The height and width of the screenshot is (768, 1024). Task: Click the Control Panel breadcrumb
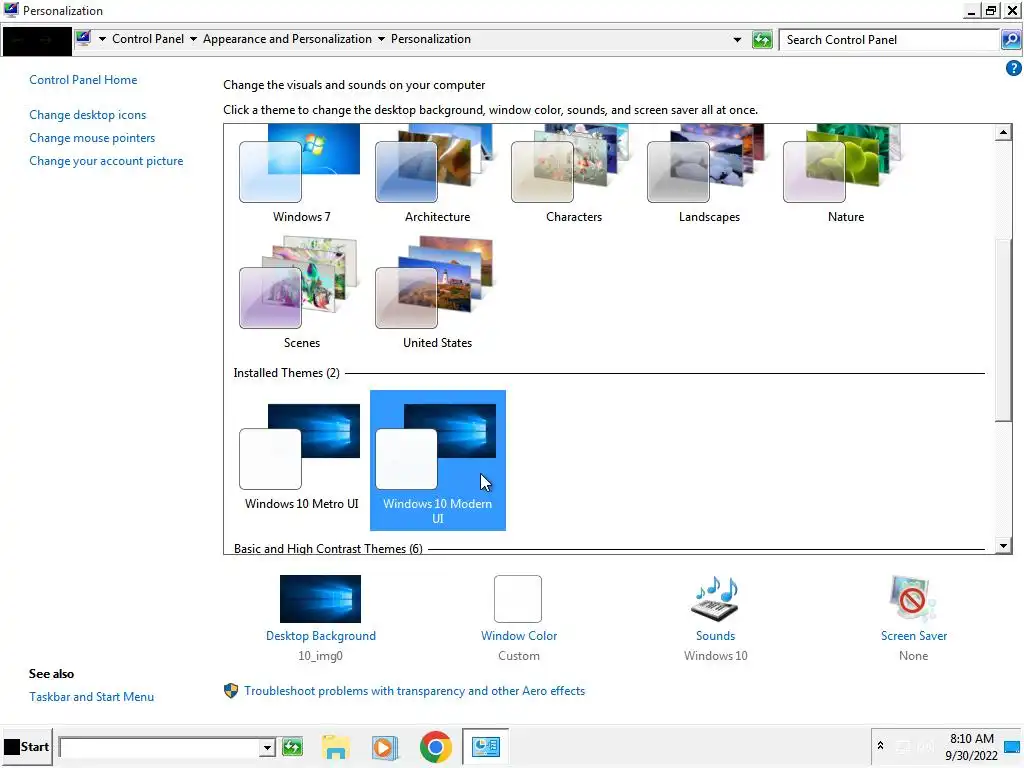click(148, 39)
